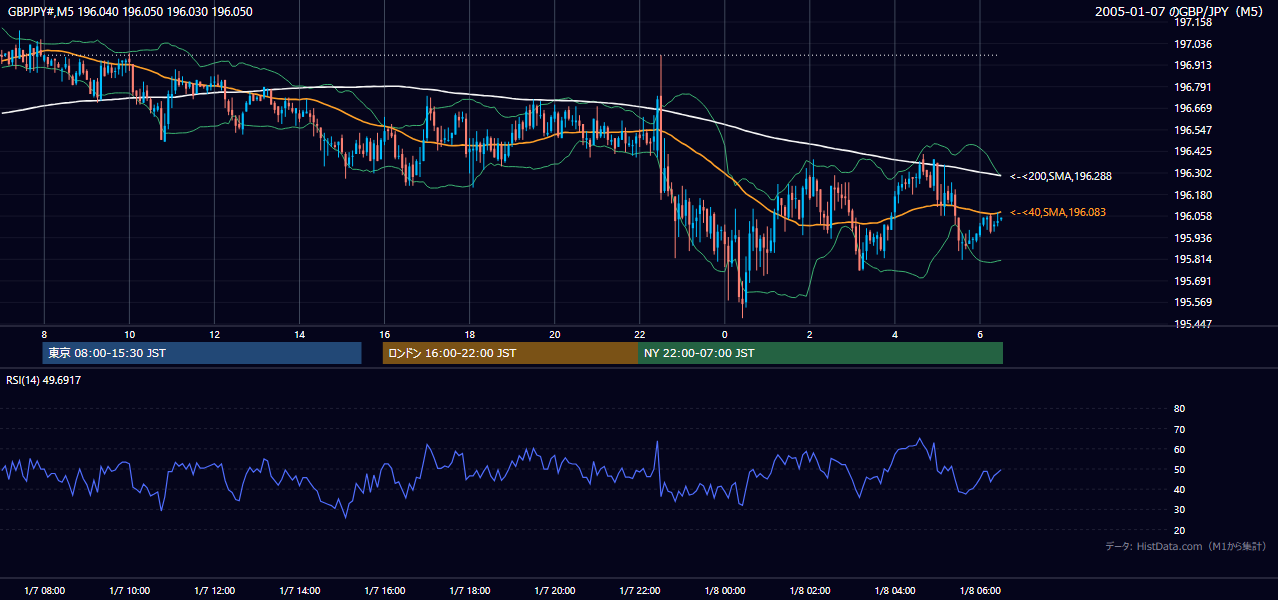
Task: Click RSI scale level 40
Action: tap(1179, 489)
